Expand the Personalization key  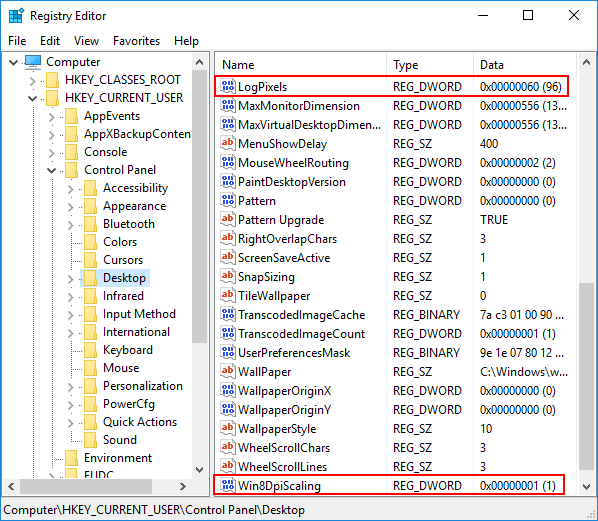point(71,387)
